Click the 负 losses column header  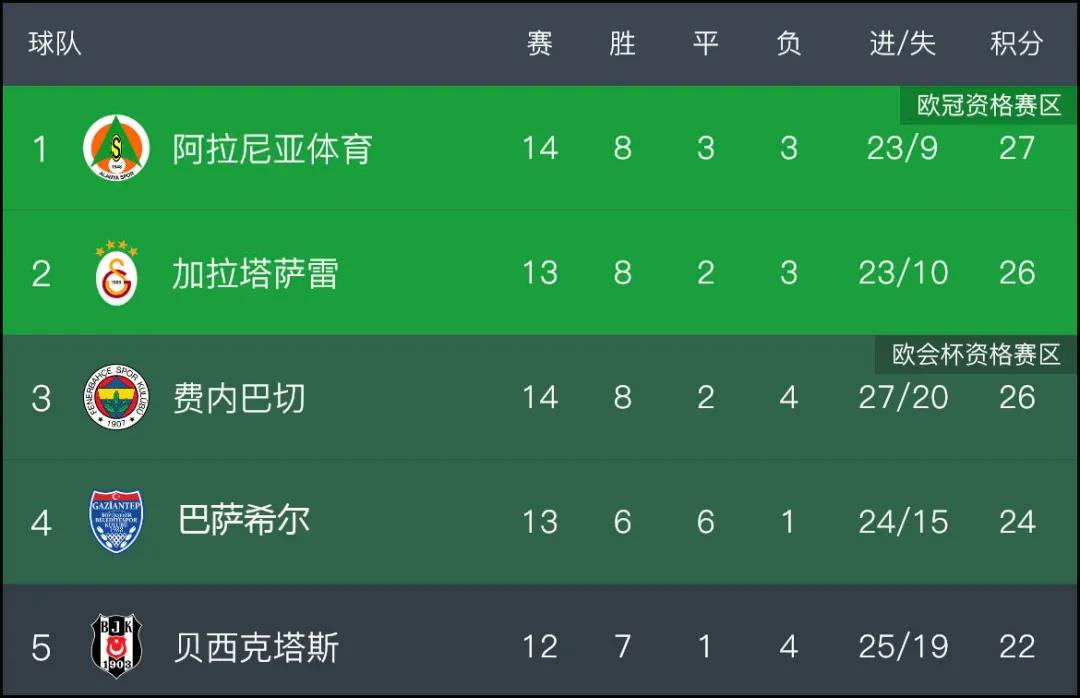[x=789, y=43]
